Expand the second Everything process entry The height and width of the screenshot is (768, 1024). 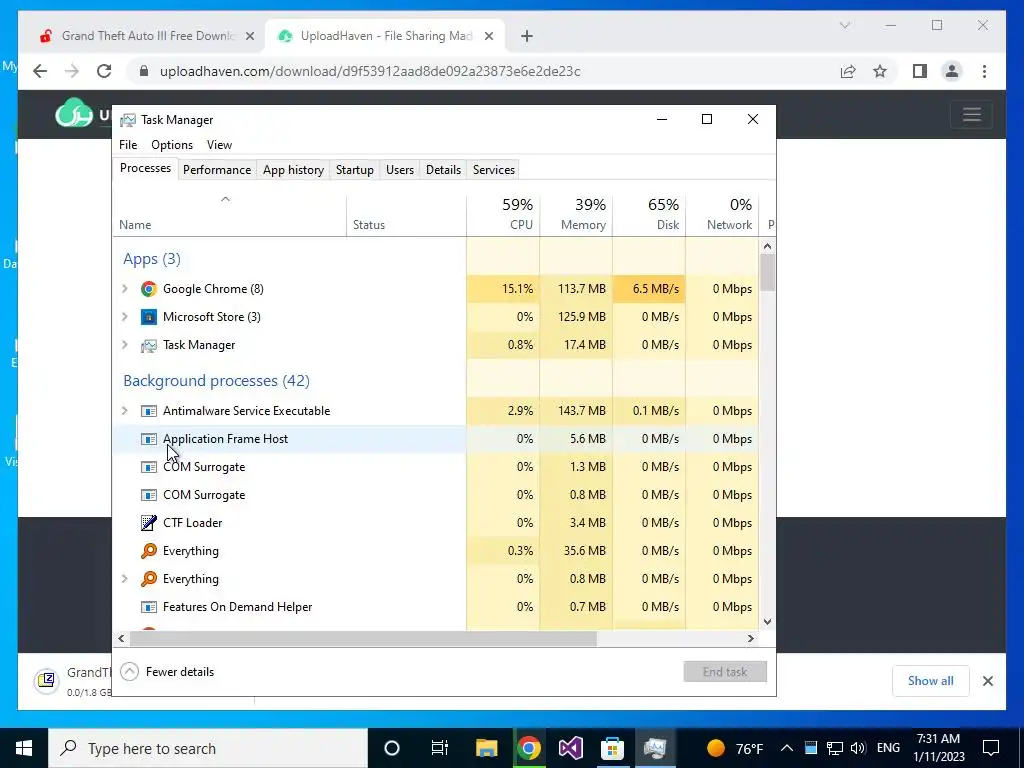click(125, 579)
